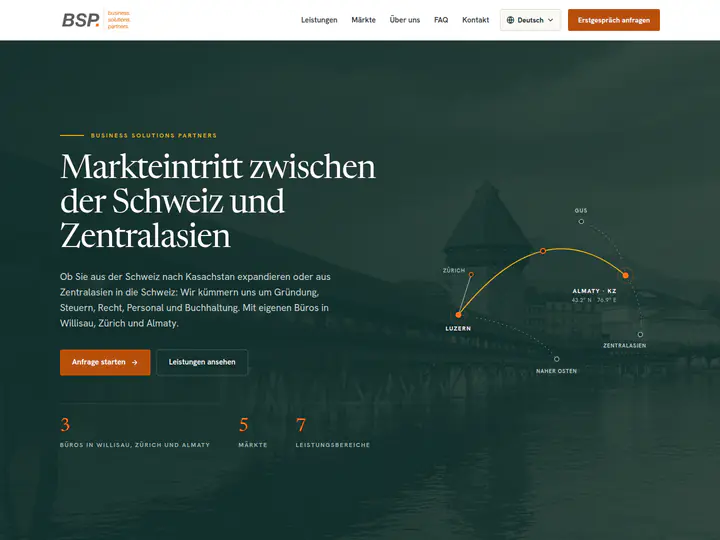The image size is (720, 540).
Task: Click the orange number 5 statistic
Action: [243, 425]
